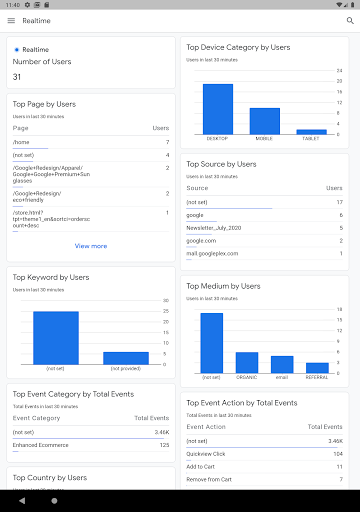Tap the blue Realtime indicator dot
This screenshot has width=360, height=512.
(17, 50)
